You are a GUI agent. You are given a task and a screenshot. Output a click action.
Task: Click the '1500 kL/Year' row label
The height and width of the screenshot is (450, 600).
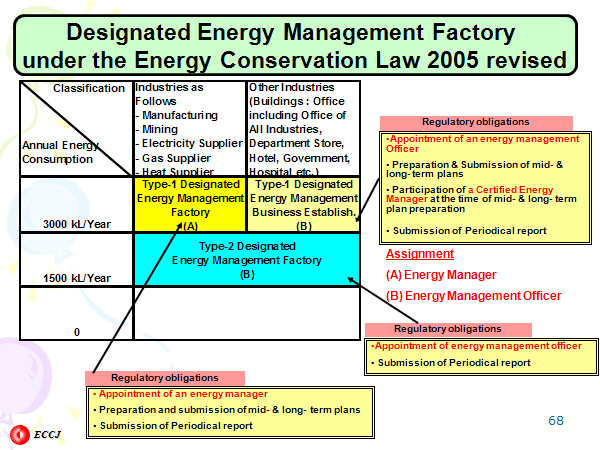click(77, 278)
